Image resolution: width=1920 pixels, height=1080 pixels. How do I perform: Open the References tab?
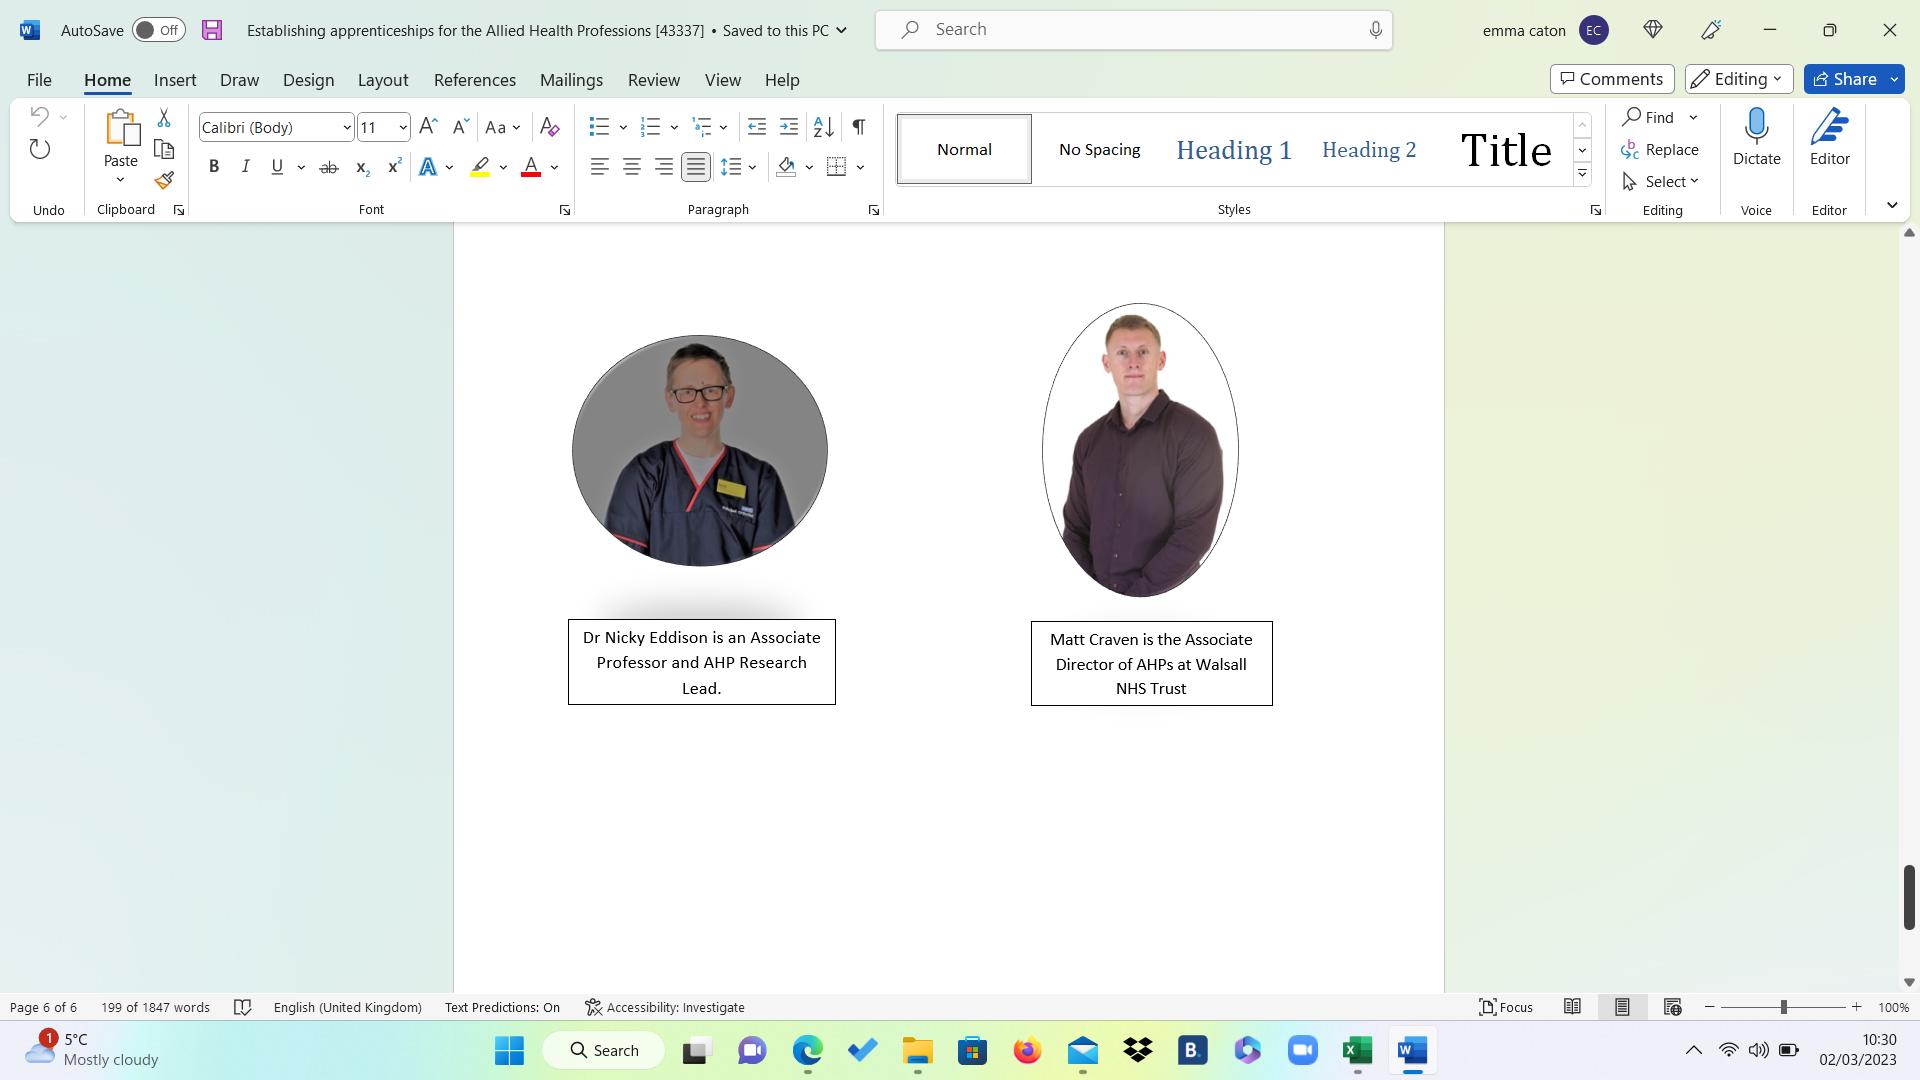coord(474,80)
